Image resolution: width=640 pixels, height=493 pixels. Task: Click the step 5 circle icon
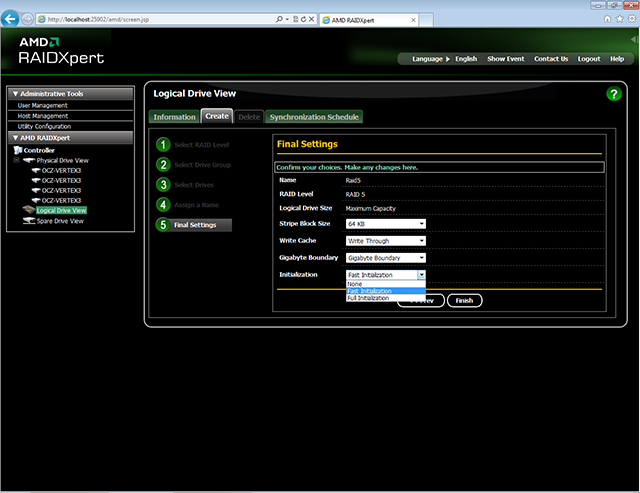[163, 224]
